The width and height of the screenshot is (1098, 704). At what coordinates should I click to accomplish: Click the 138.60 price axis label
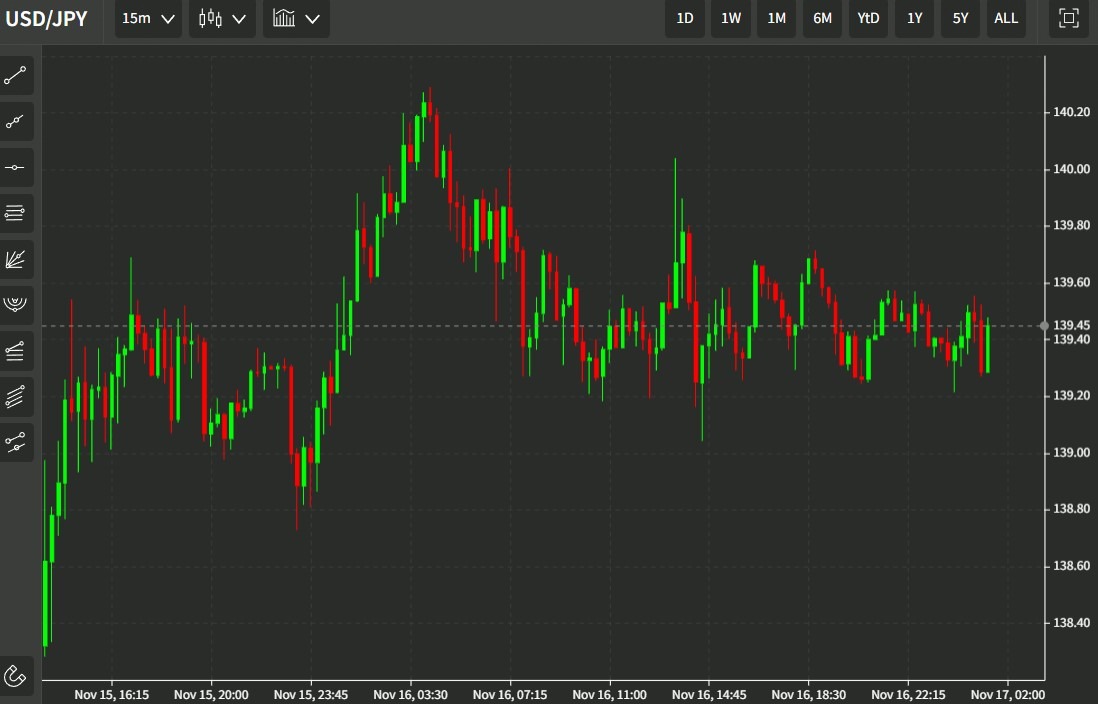tap(1071, 566)
